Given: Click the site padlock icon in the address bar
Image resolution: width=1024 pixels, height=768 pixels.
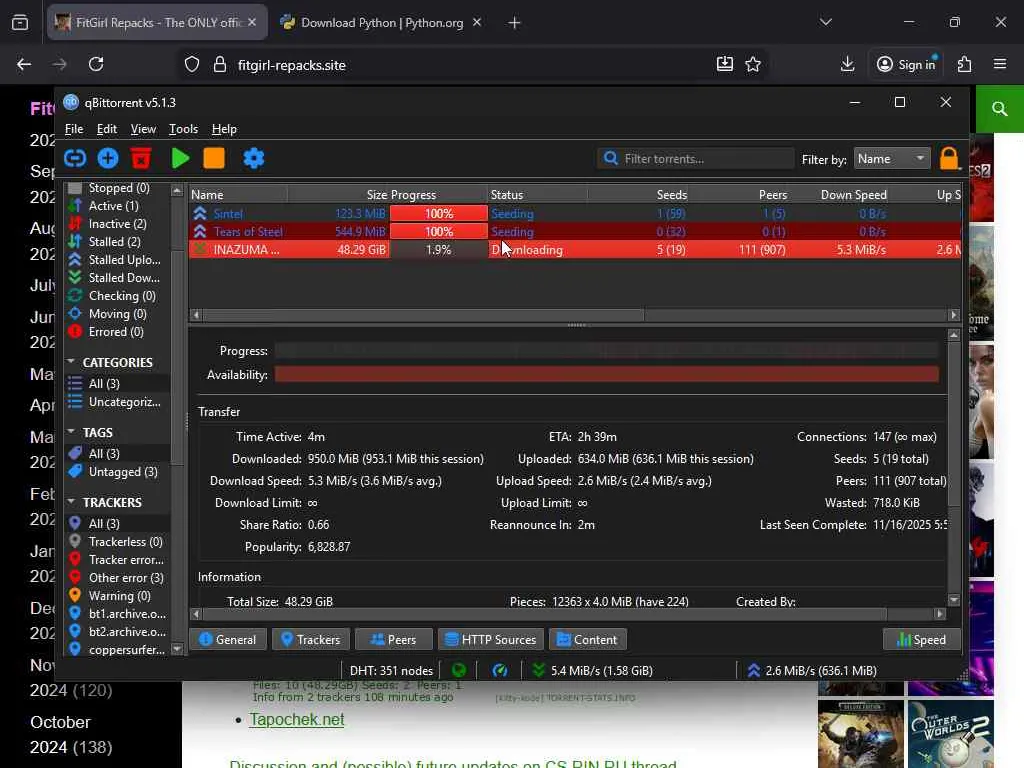Looking at the screenshot, I should [x=220, y=65].
